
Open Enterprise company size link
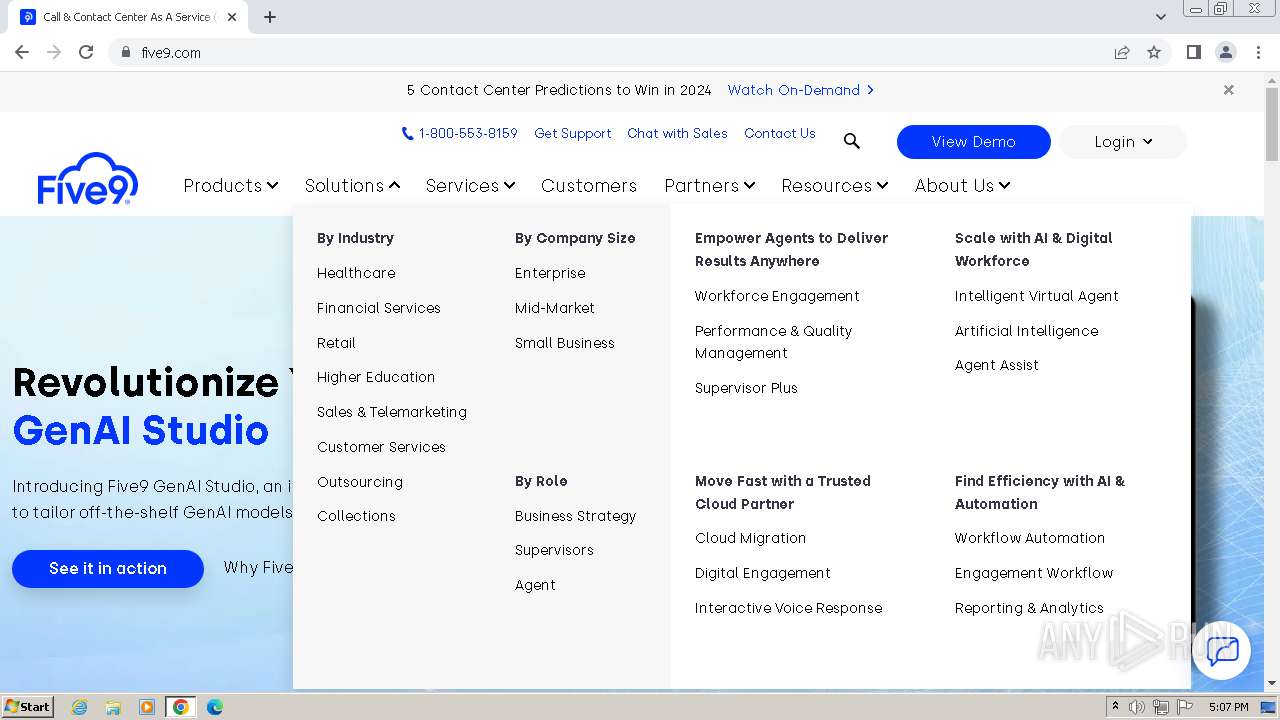click(x=550, y=273)
